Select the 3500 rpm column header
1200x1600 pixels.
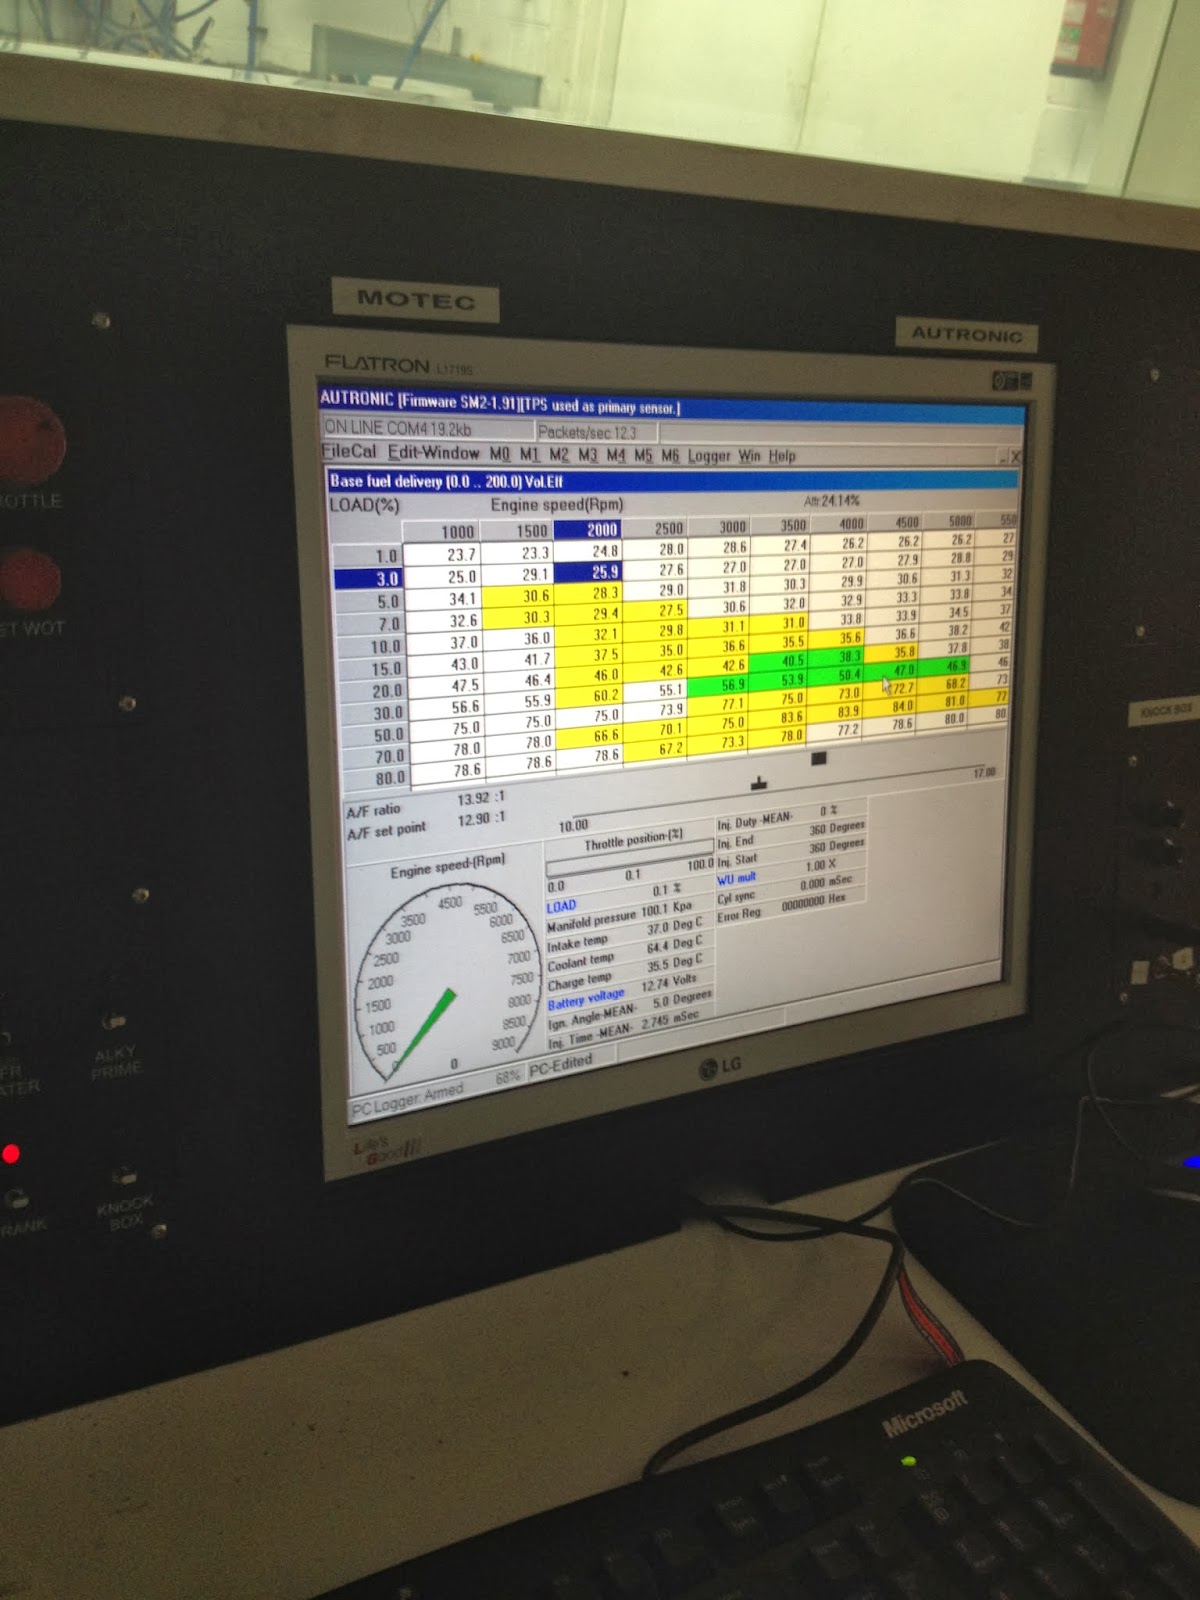(780, 525)
